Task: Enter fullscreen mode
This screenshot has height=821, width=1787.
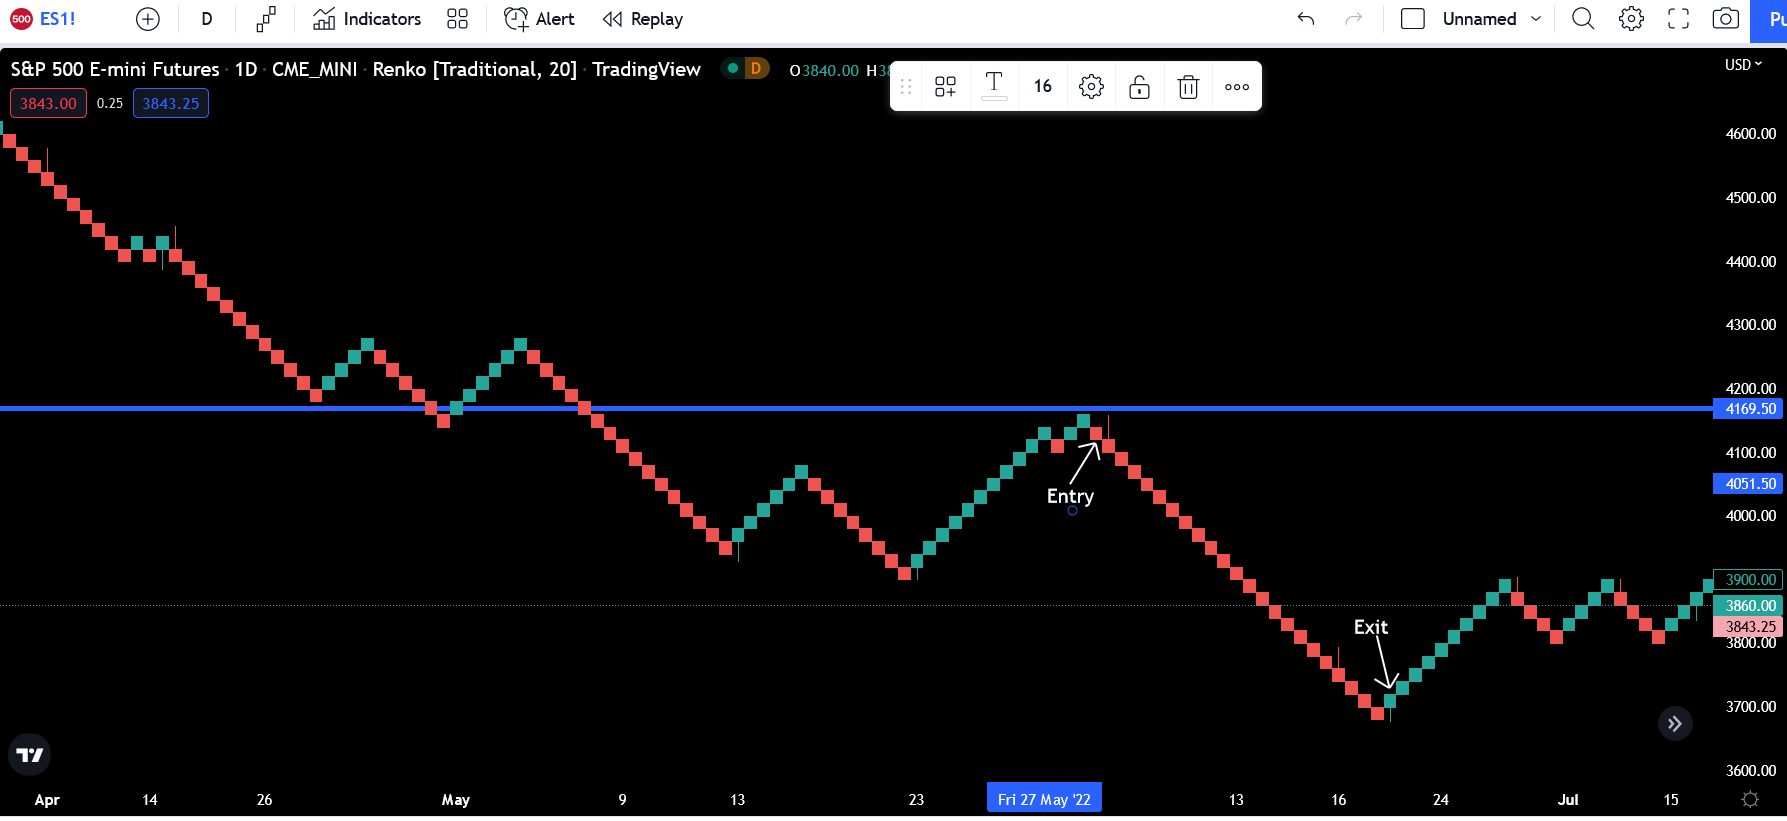Action: click(1678, 19)
